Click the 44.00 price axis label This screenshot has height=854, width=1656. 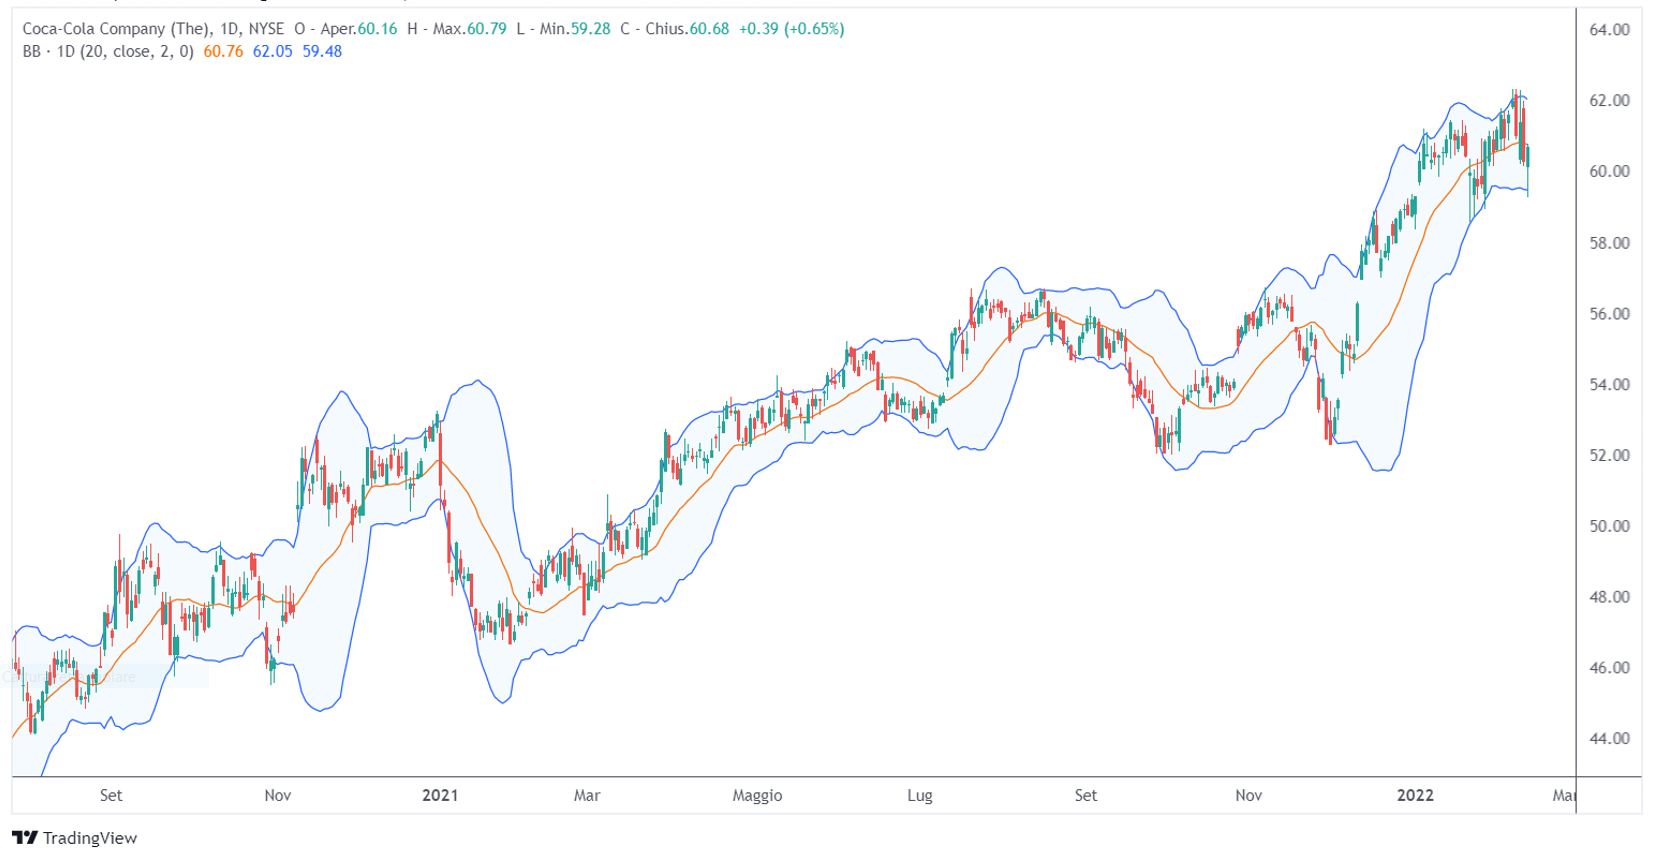[x=1609, y=738]
